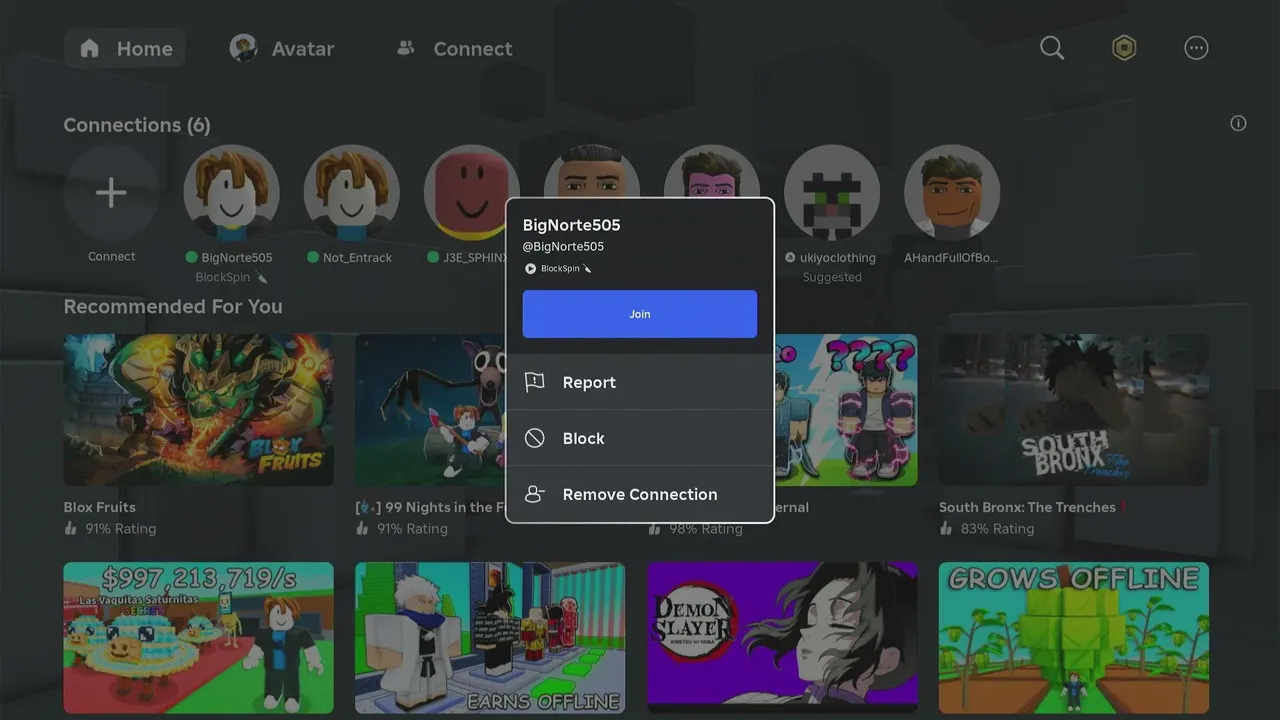Open South Bronx: The Trenches thumbnail
1280x720 pixels.
pyautogui.click(x=1074, y=410)
